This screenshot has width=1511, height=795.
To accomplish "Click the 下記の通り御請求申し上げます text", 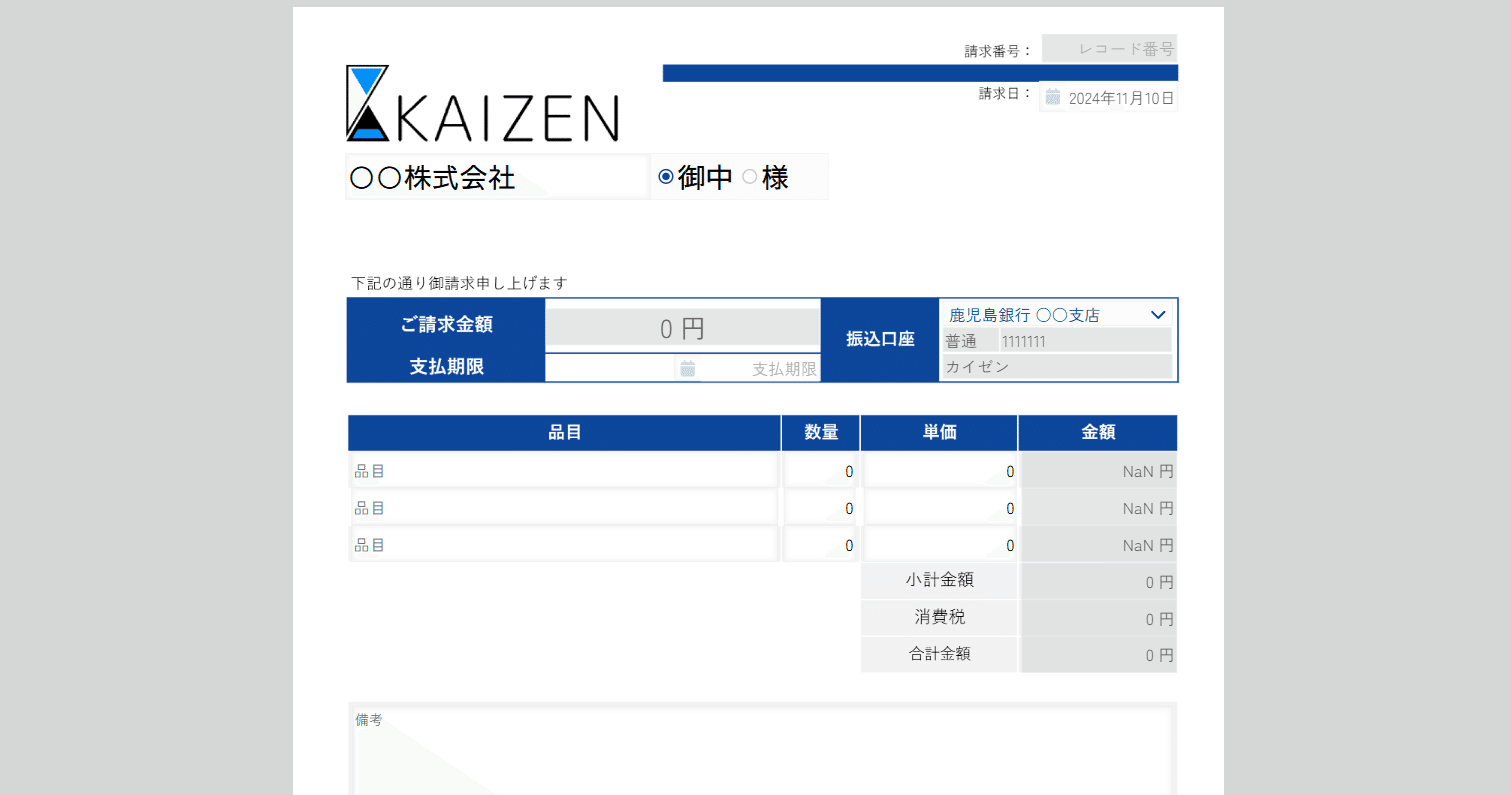I will tap(459, 283).
